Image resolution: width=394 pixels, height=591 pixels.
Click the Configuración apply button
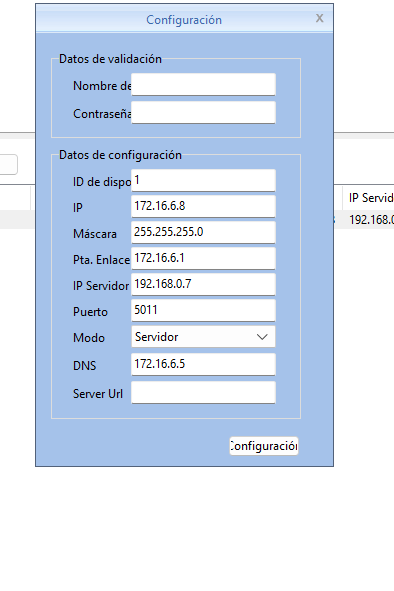click(264, 446)
